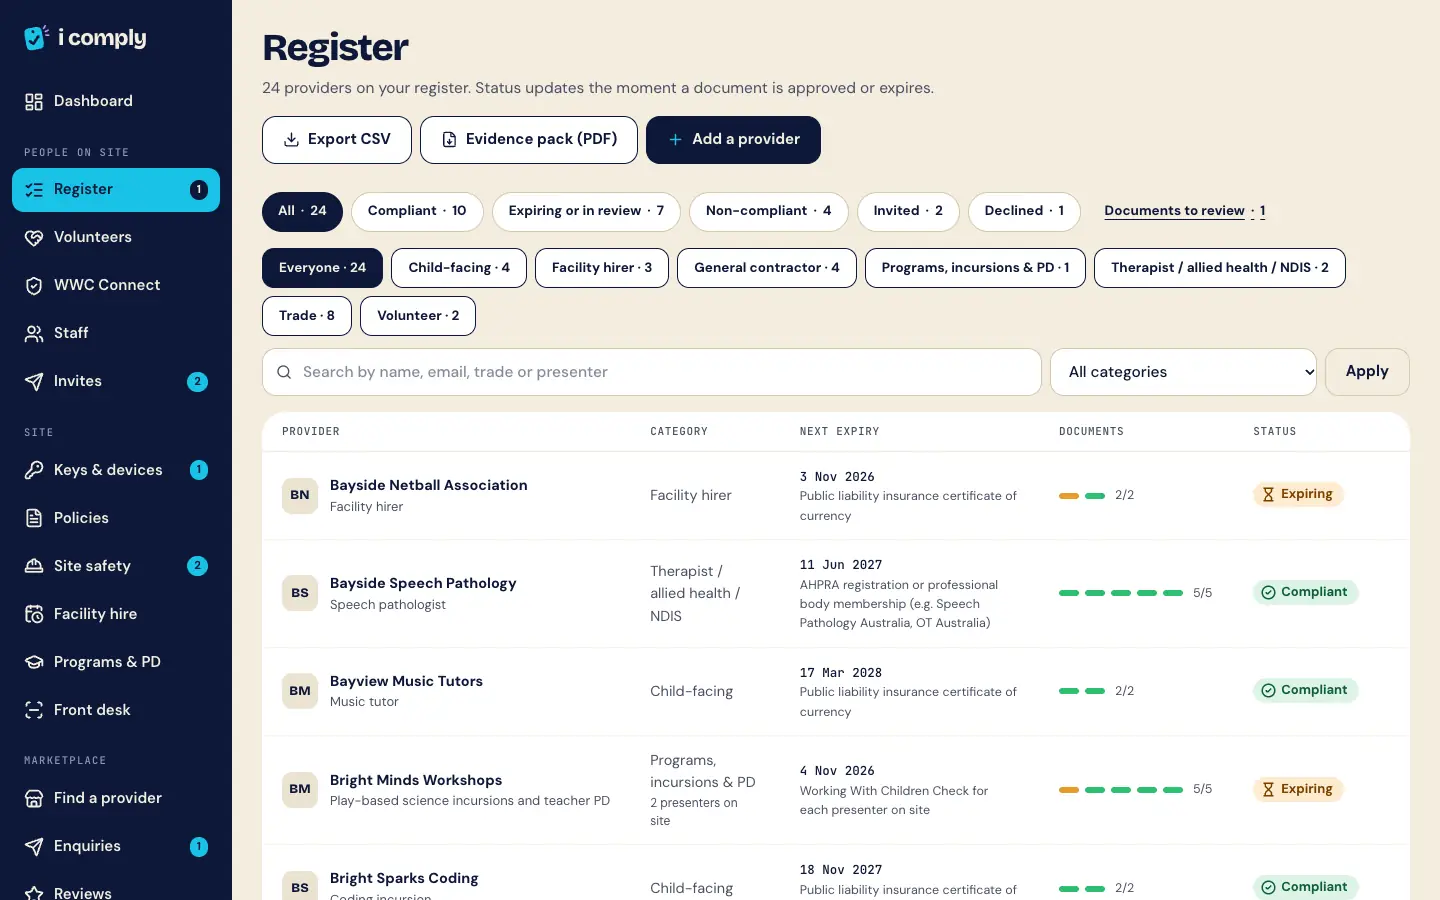
Task: Click the Site safety hard hat icon
Action: click(34, 566)
